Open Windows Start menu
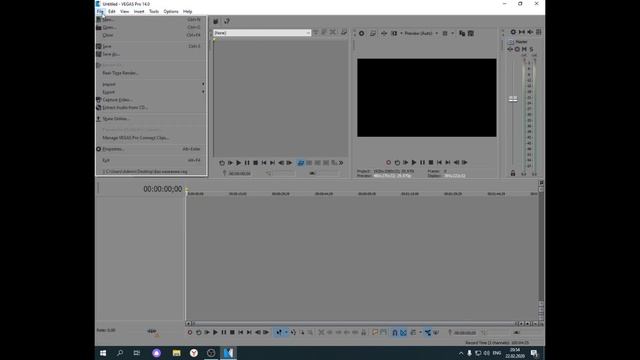The height and width of the screenshot is (360, 640). 103,353
